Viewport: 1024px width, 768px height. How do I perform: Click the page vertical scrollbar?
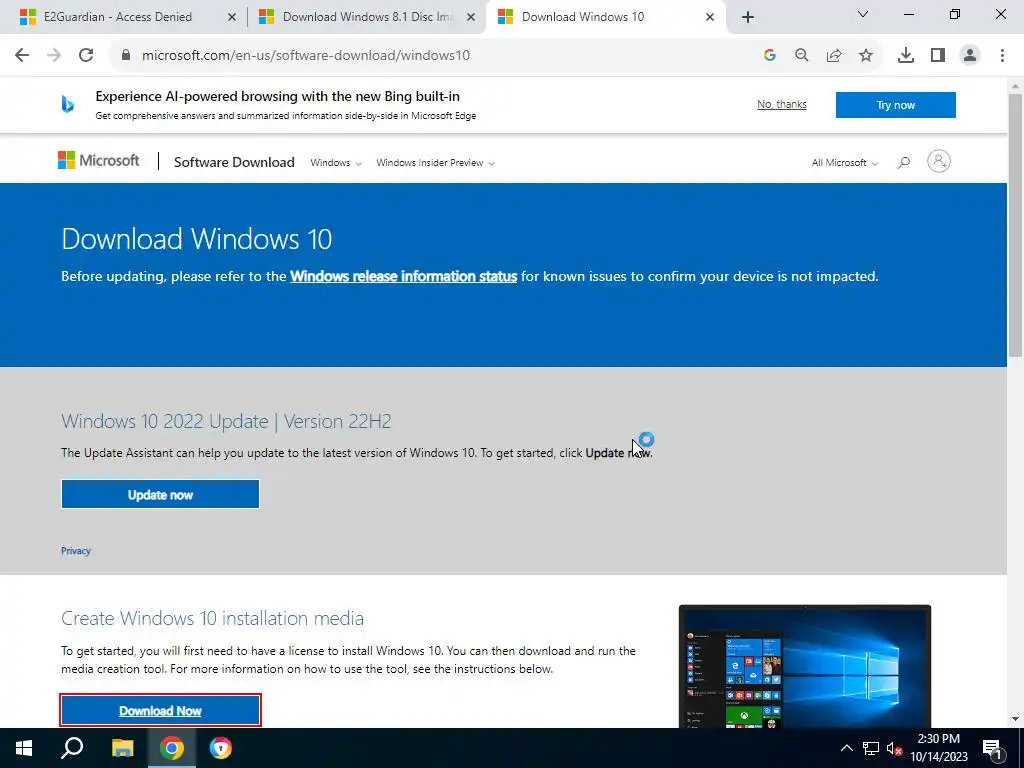point(1015,225)
